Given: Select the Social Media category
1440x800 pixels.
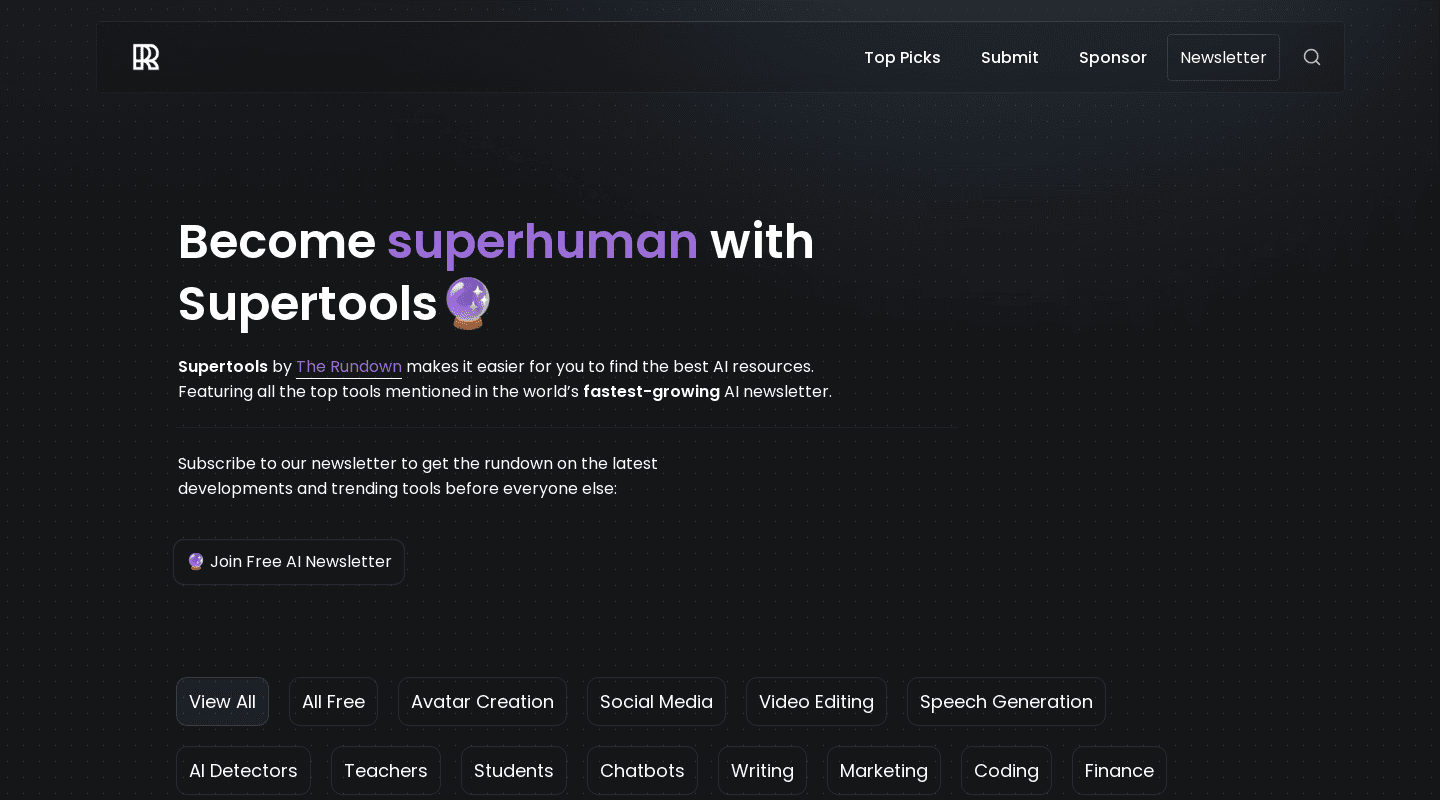Looking at the screenshot, I should 656,702.
